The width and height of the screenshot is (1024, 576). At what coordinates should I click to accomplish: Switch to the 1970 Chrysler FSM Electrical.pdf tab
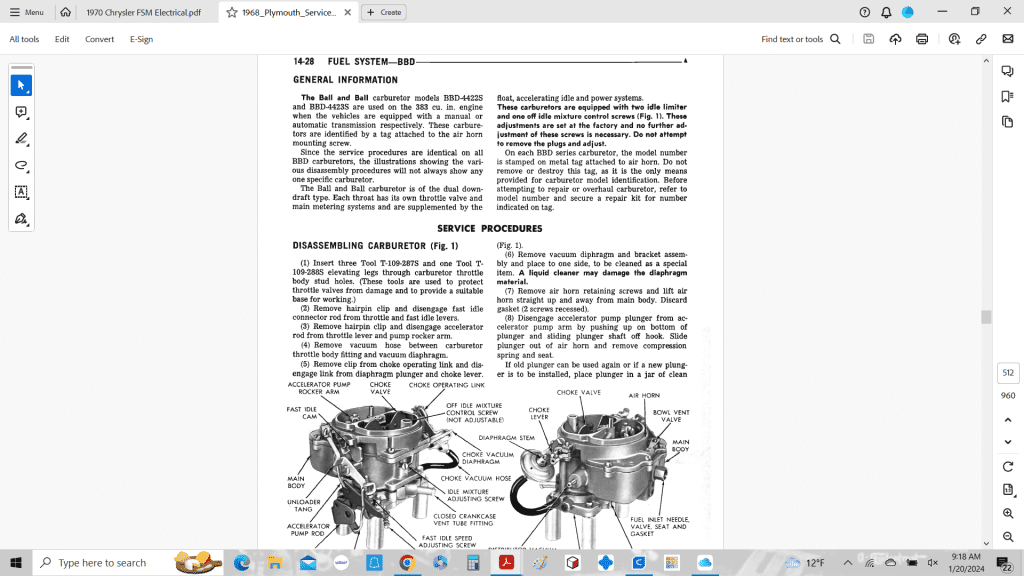point(143,12)
